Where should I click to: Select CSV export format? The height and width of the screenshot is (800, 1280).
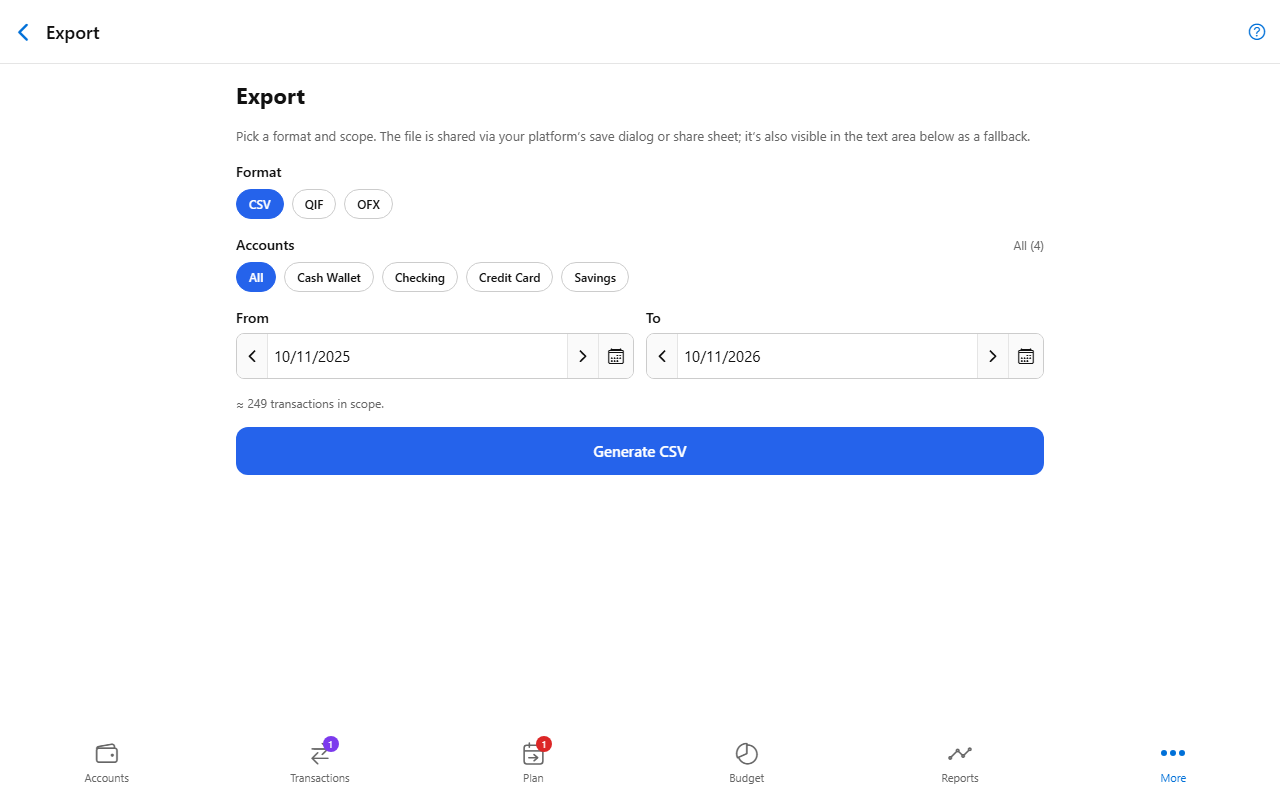click(x=260, y=204)
